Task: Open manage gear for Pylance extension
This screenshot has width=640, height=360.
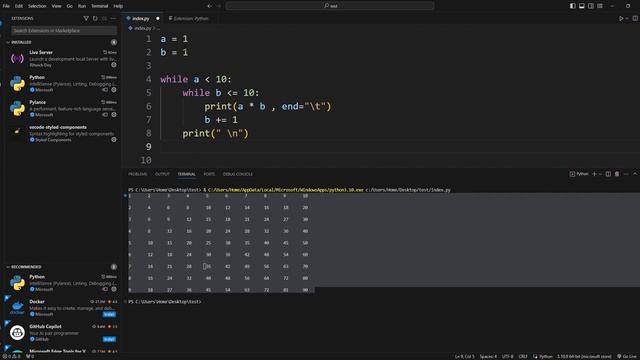Action: tap(114, 115)
